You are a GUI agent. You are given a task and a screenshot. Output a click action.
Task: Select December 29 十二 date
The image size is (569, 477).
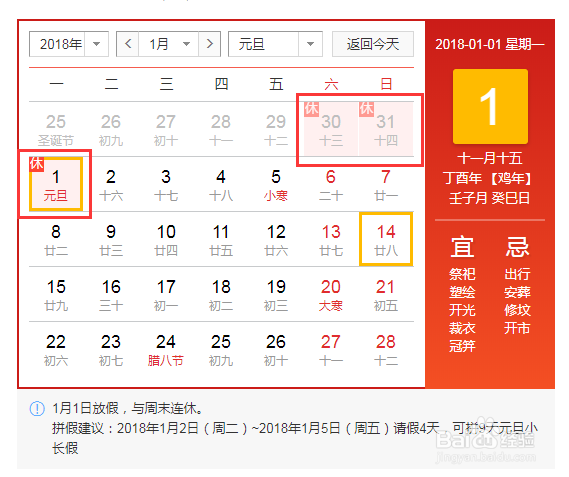[x=276, y=129]
